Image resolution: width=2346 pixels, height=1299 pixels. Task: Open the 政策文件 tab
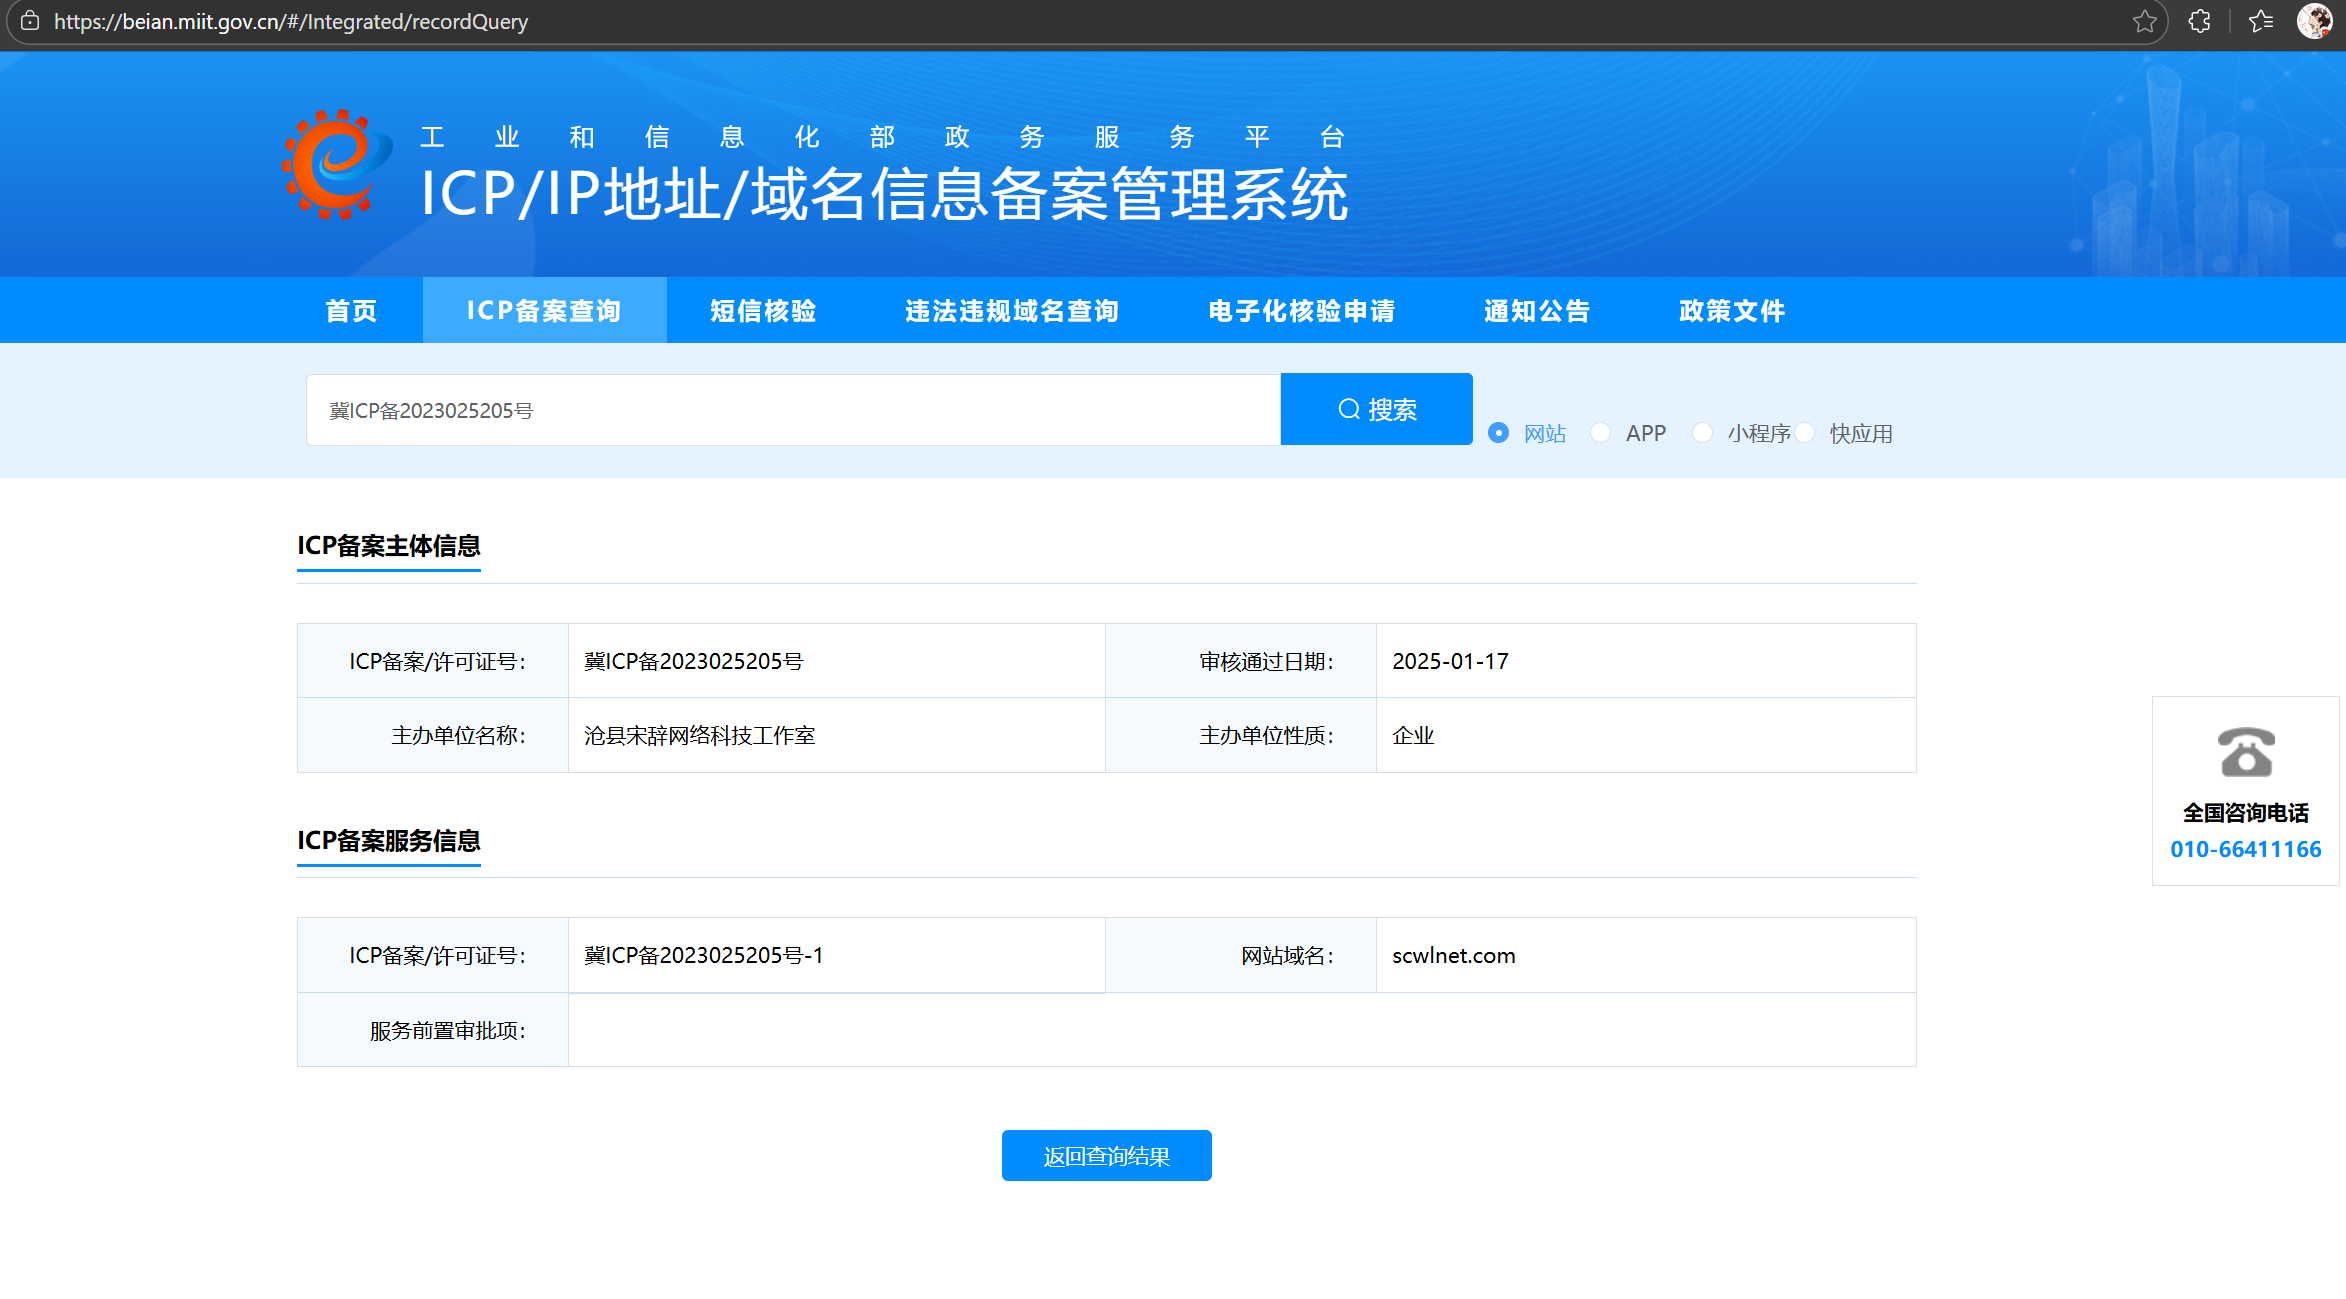tap(1732, 311)
